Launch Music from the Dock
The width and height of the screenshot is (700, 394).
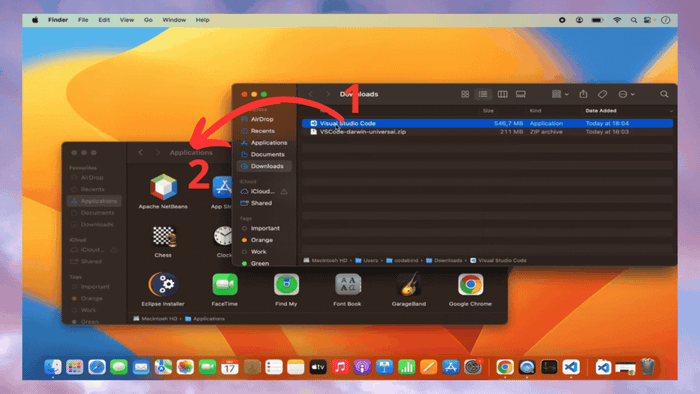pos(340,367)
